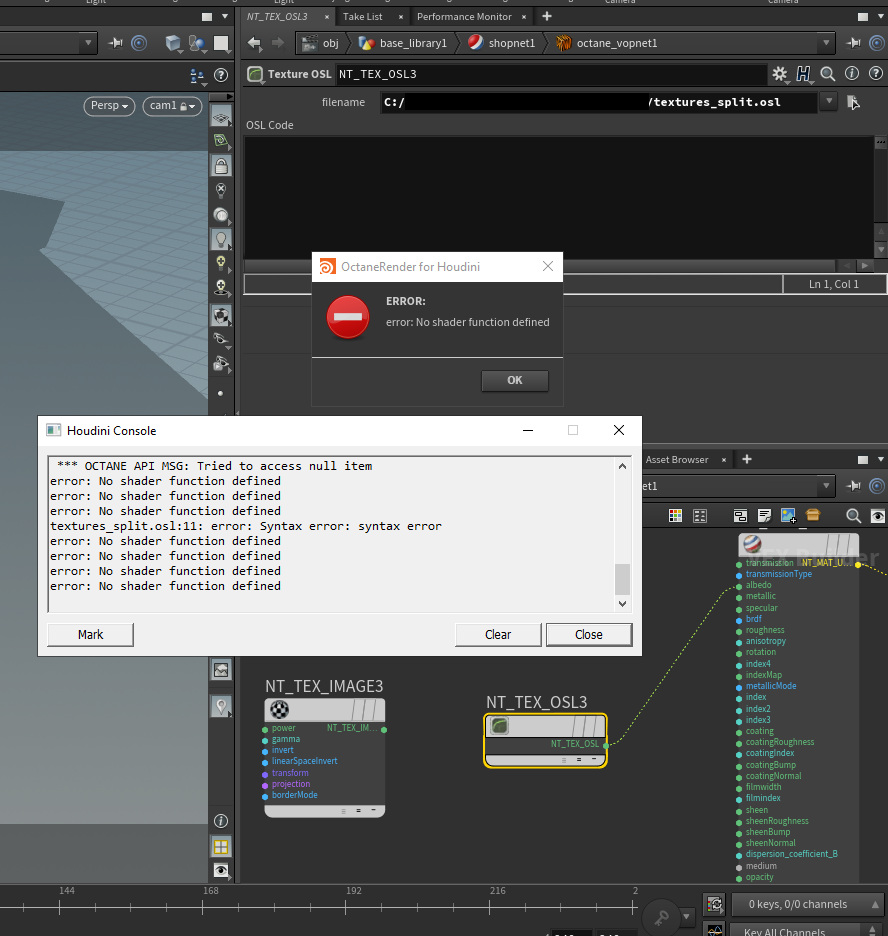Click timeline frame 192 marker
The image size is (888, 936).
353,891
